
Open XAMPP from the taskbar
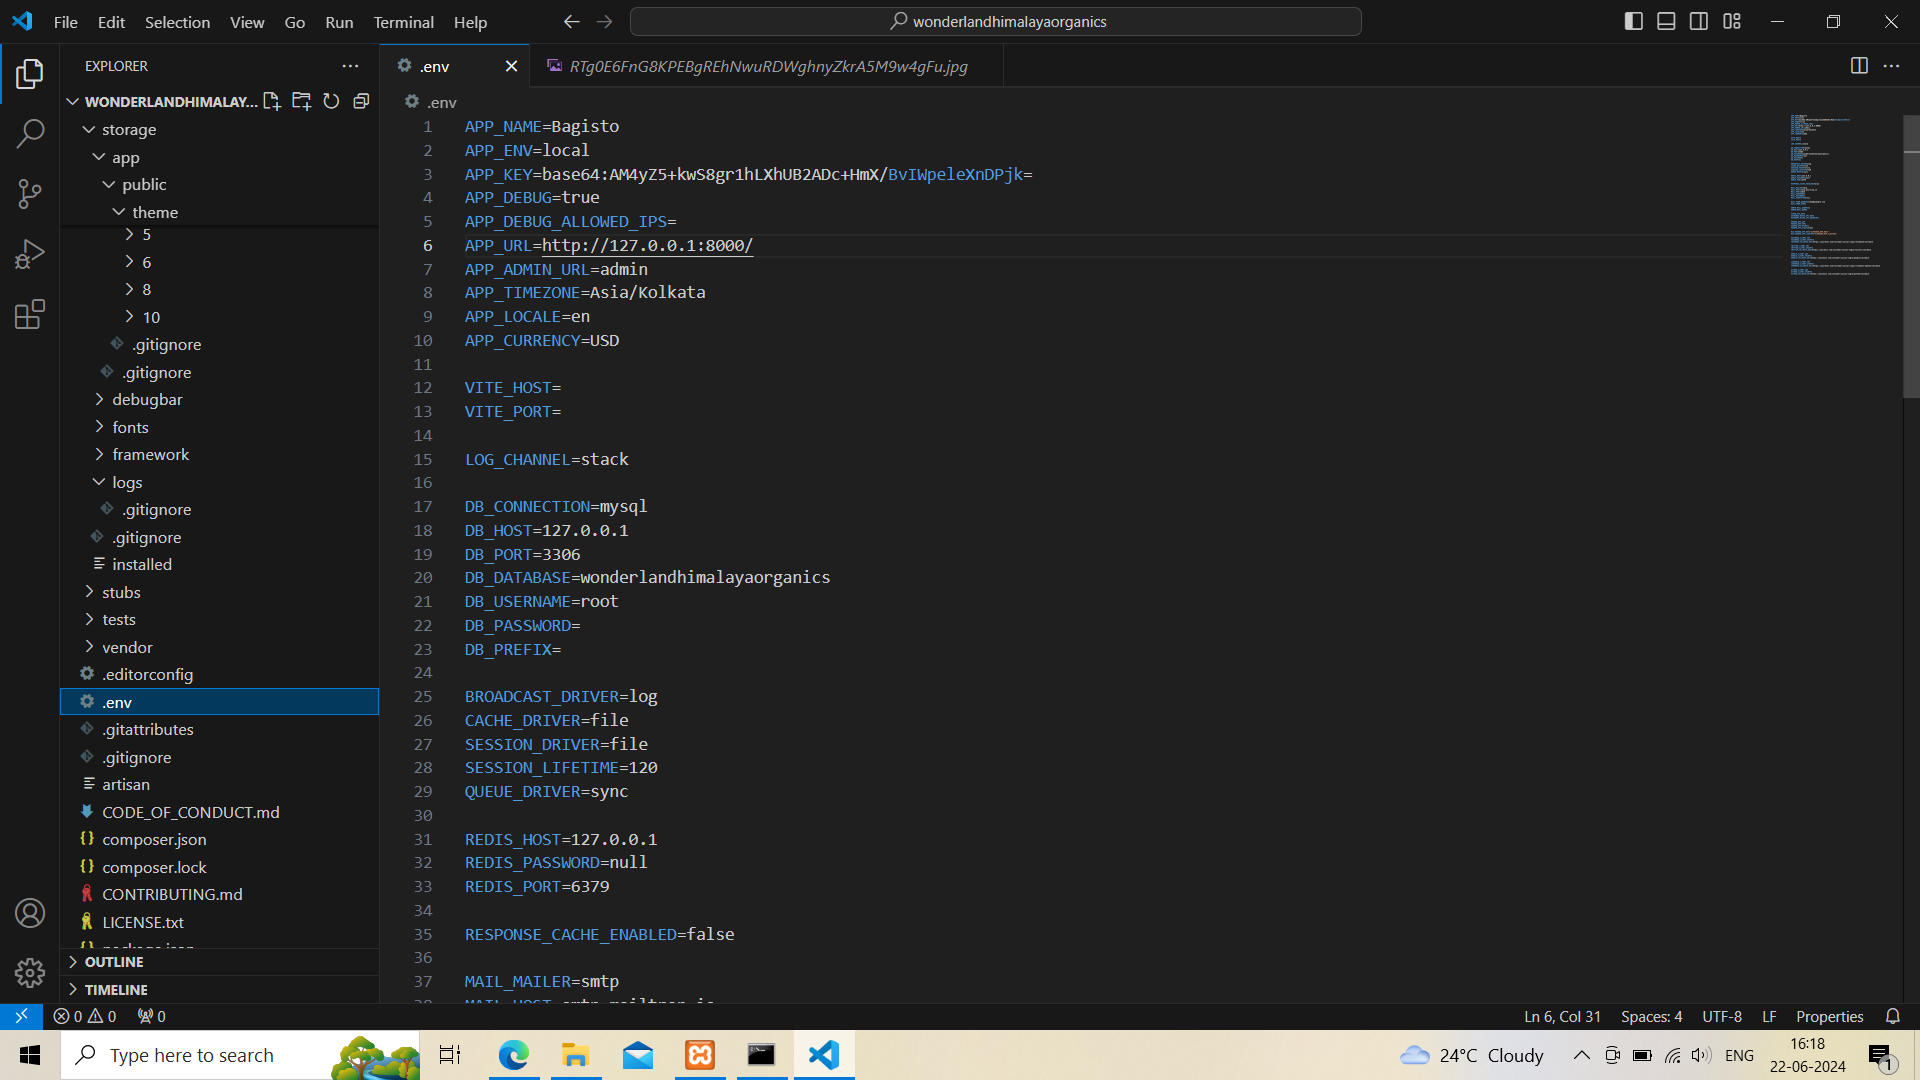(700, 1055)
